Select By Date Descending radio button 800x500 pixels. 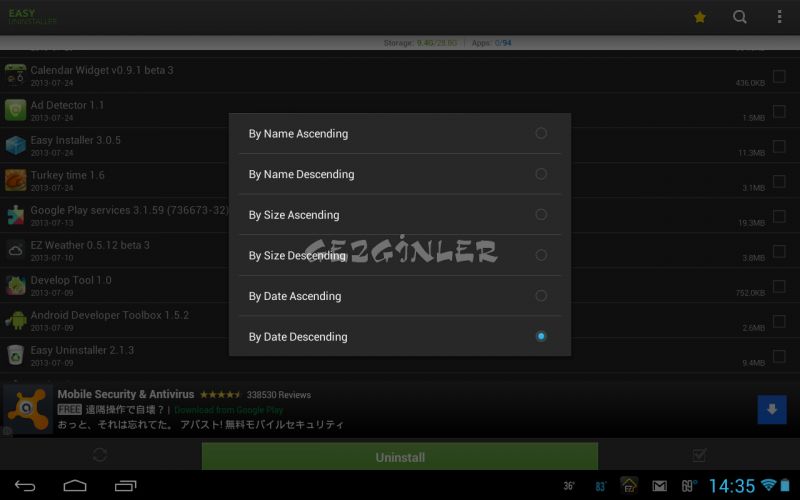tap(541, 336)
